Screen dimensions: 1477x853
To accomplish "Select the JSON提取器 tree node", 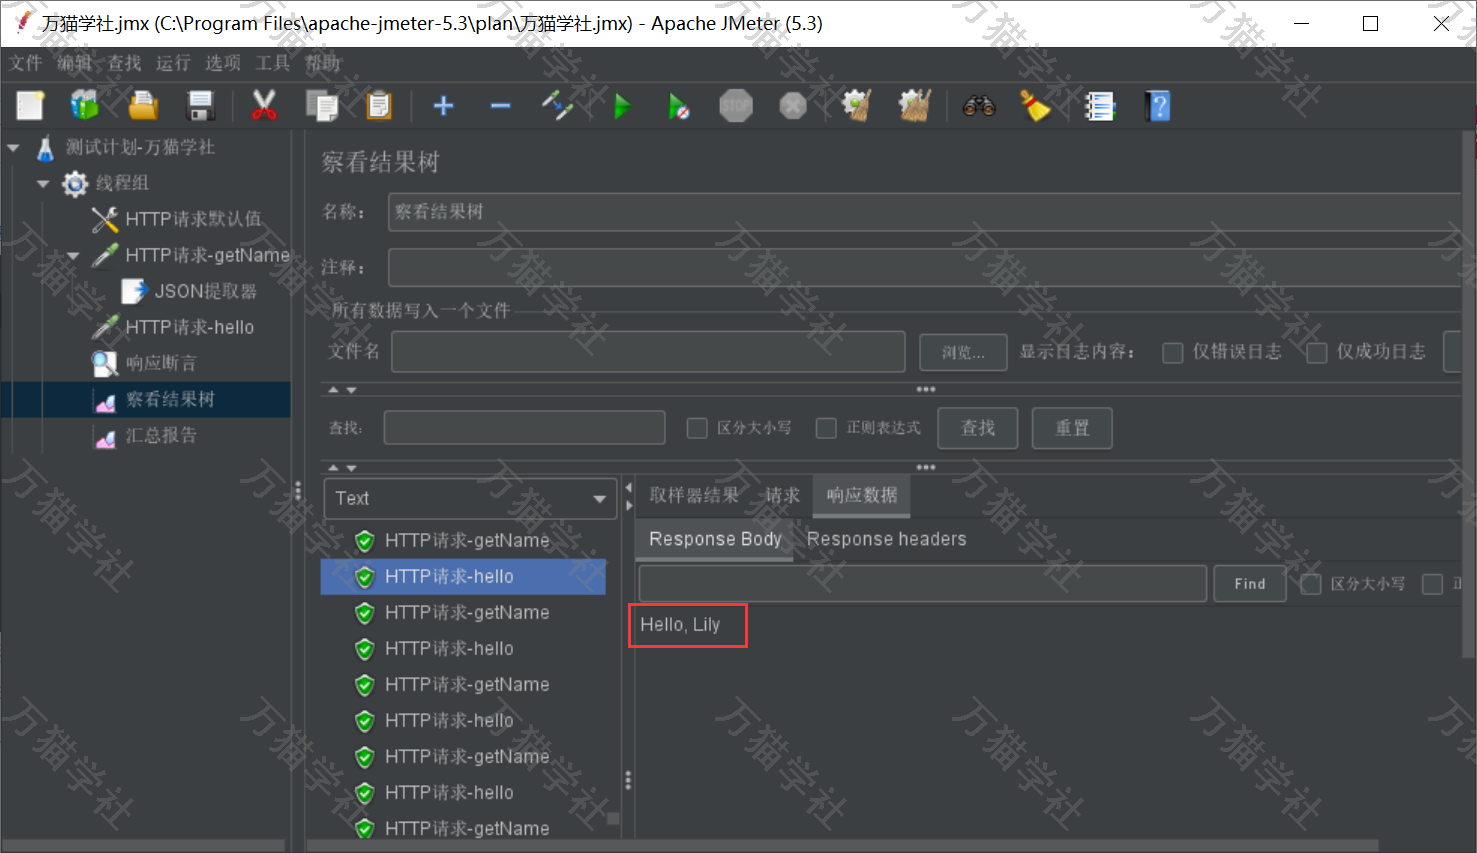I will click(x=205, y=291).
